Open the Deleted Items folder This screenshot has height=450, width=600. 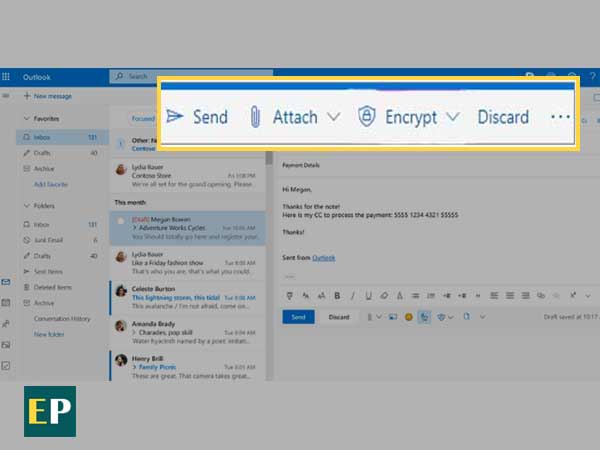tap(62, 287)
